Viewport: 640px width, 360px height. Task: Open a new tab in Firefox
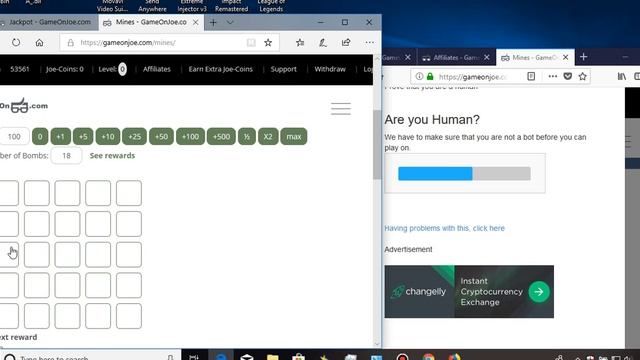tap(583, 57)
